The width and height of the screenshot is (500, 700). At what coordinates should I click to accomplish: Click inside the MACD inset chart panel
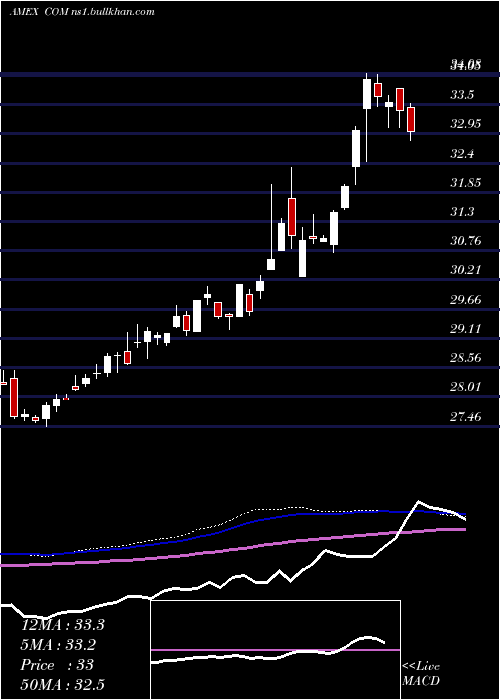coord(275,650)
